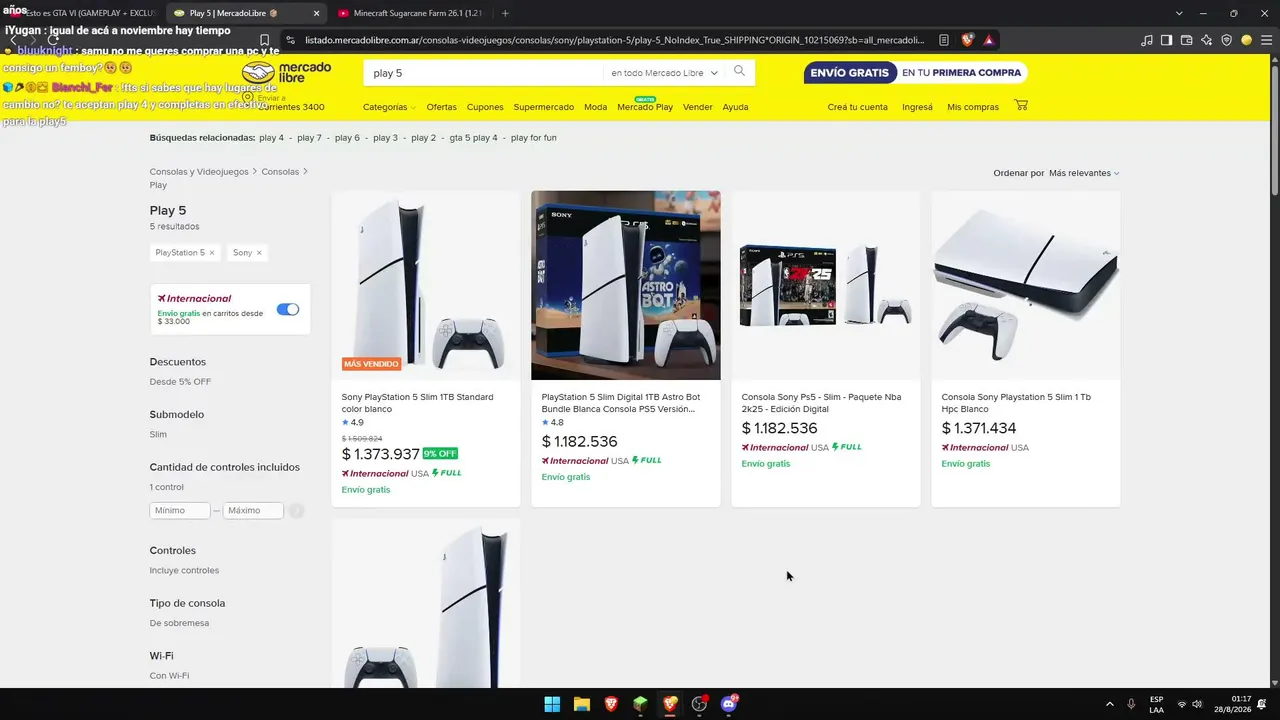Reload the page with the refresh icon
1280x720 pixels.
coord(54,40)
